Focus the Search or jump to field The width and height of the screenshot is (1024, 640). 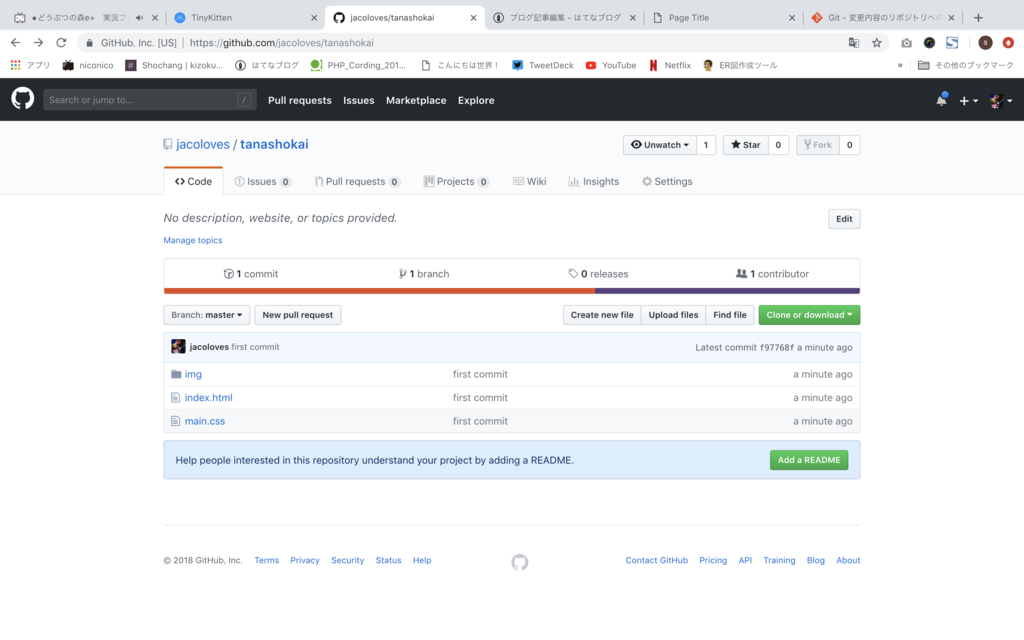point(150,100)
